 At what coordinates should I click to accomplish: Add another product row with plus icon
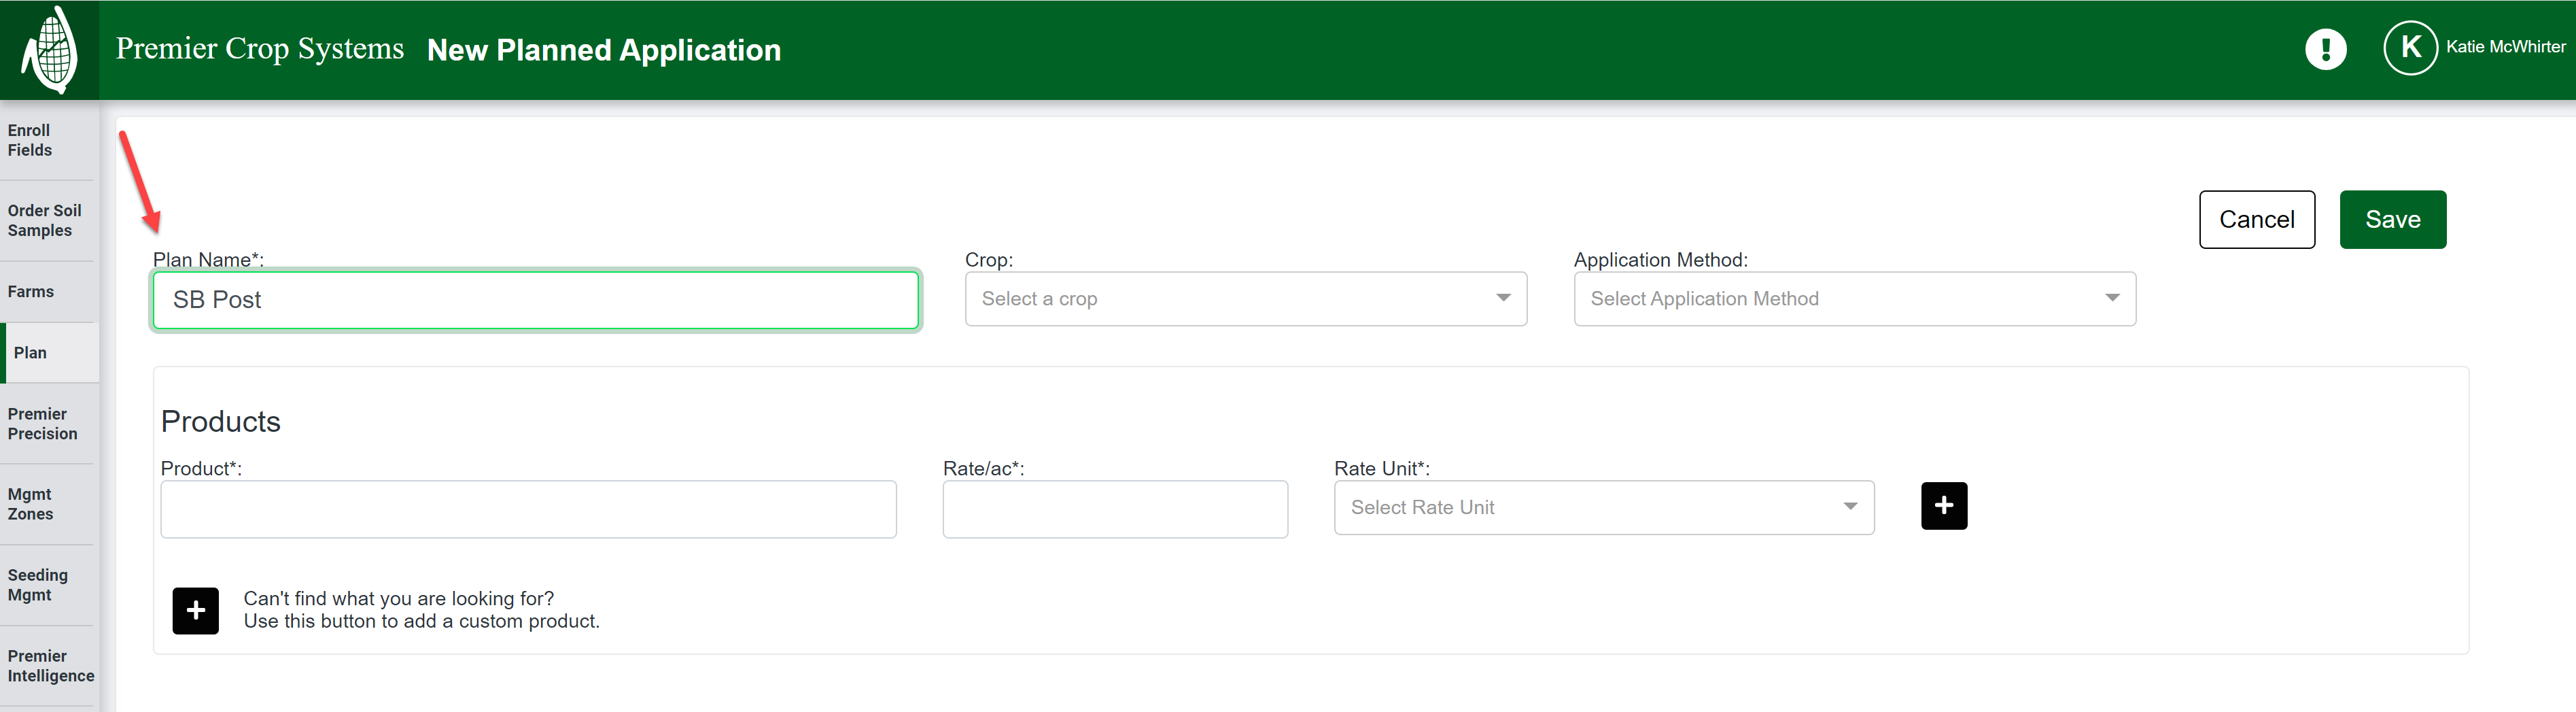1943,506
